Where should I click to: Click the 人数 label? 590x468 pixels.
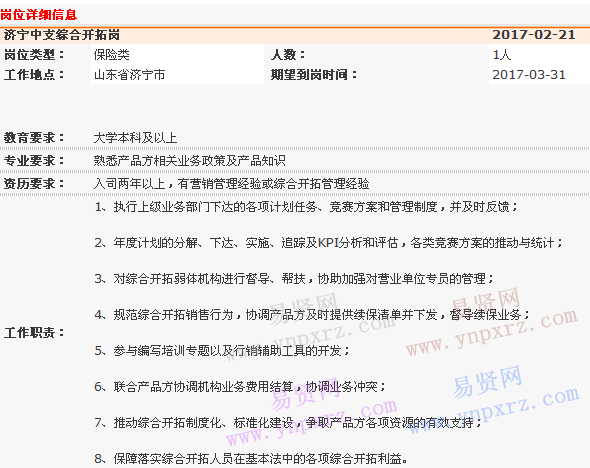288,55
